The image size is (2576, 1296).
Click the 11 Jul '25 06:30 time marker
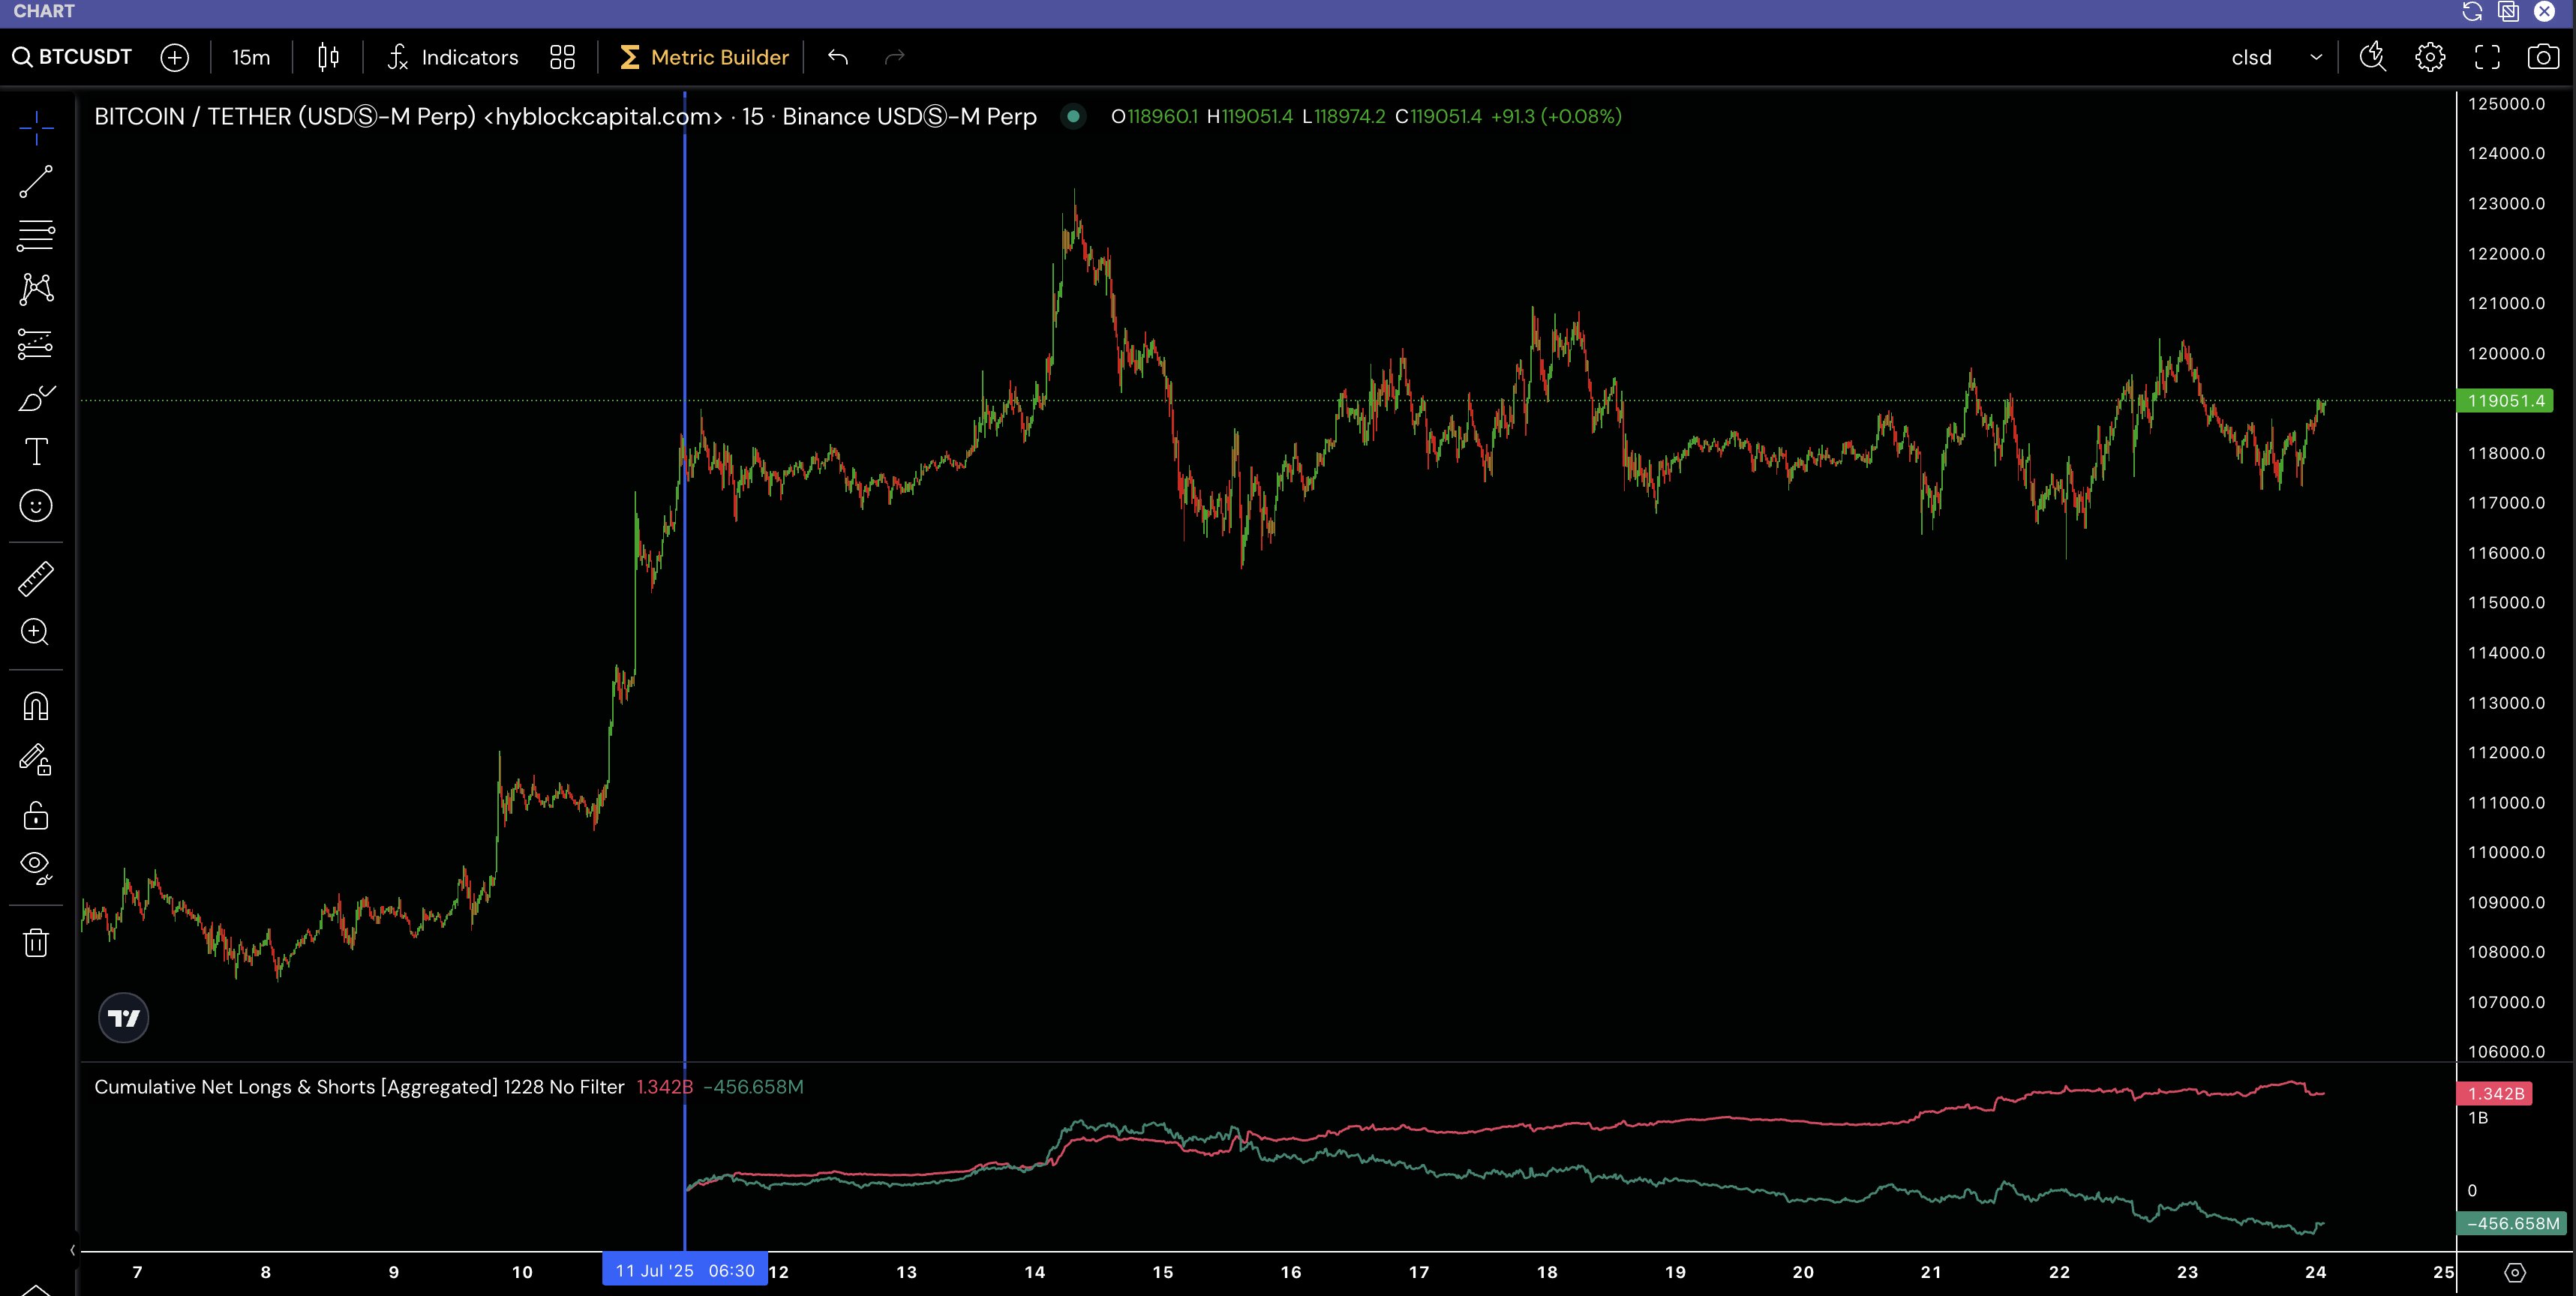pyautogui.click(x=685, y=1271)
